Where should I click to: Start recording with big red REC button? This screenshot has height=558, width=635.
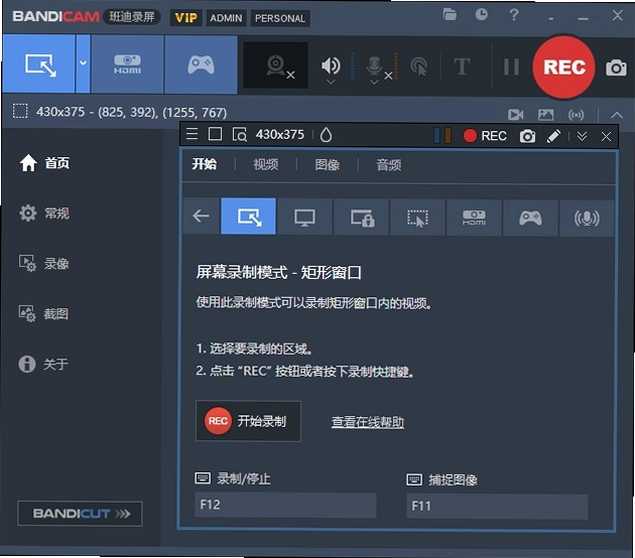pos(564,67)
